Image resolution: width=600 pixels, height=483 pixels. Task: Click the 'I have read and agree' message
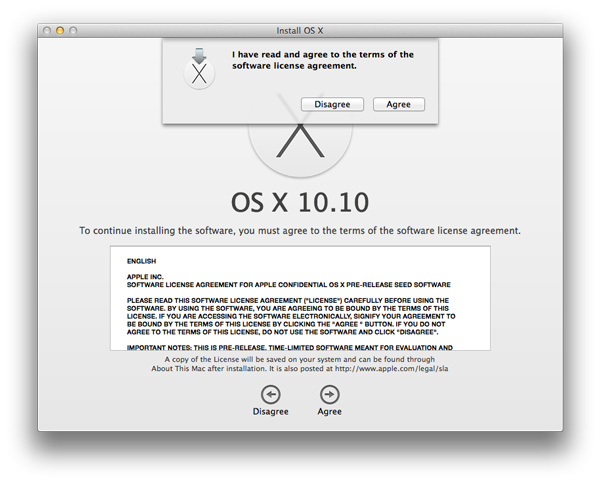323,60
